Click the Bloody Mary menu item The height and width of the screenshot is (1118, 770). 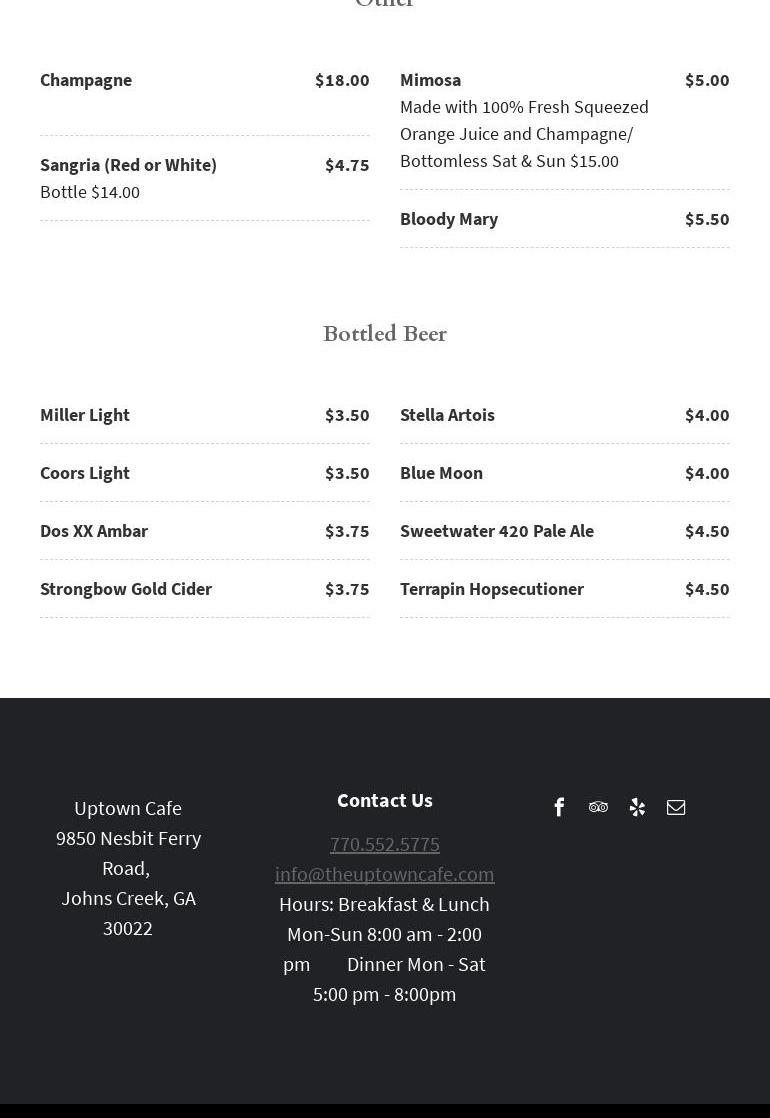[x=449, y=219]
